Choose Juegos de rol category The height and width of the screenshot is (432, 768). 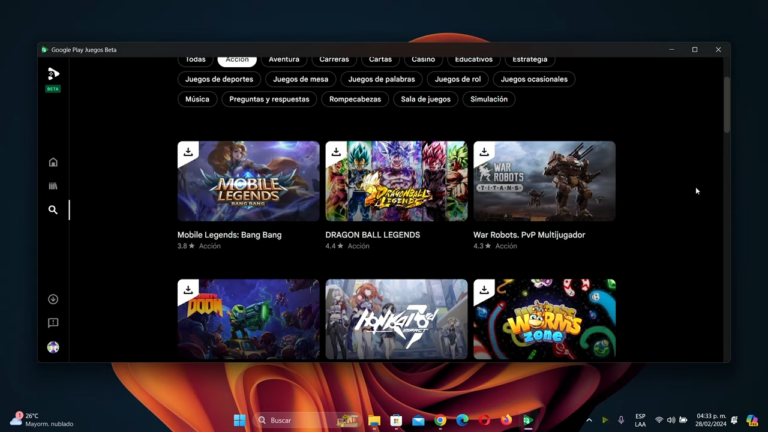tap(458, 79)
